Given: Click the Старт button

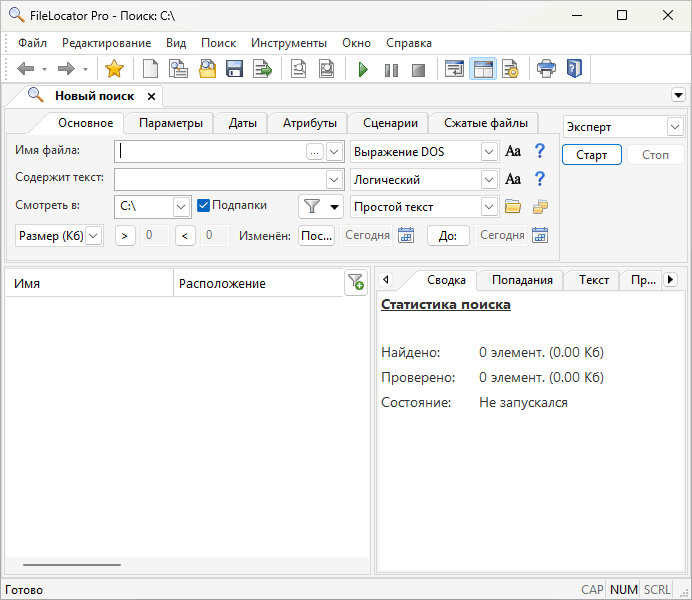Looking at the screenshot, I should (x=591, y=155).
